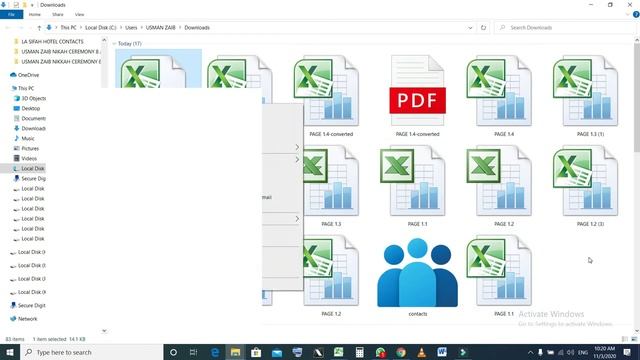Open the Windows Start menu

click(10, 352)
